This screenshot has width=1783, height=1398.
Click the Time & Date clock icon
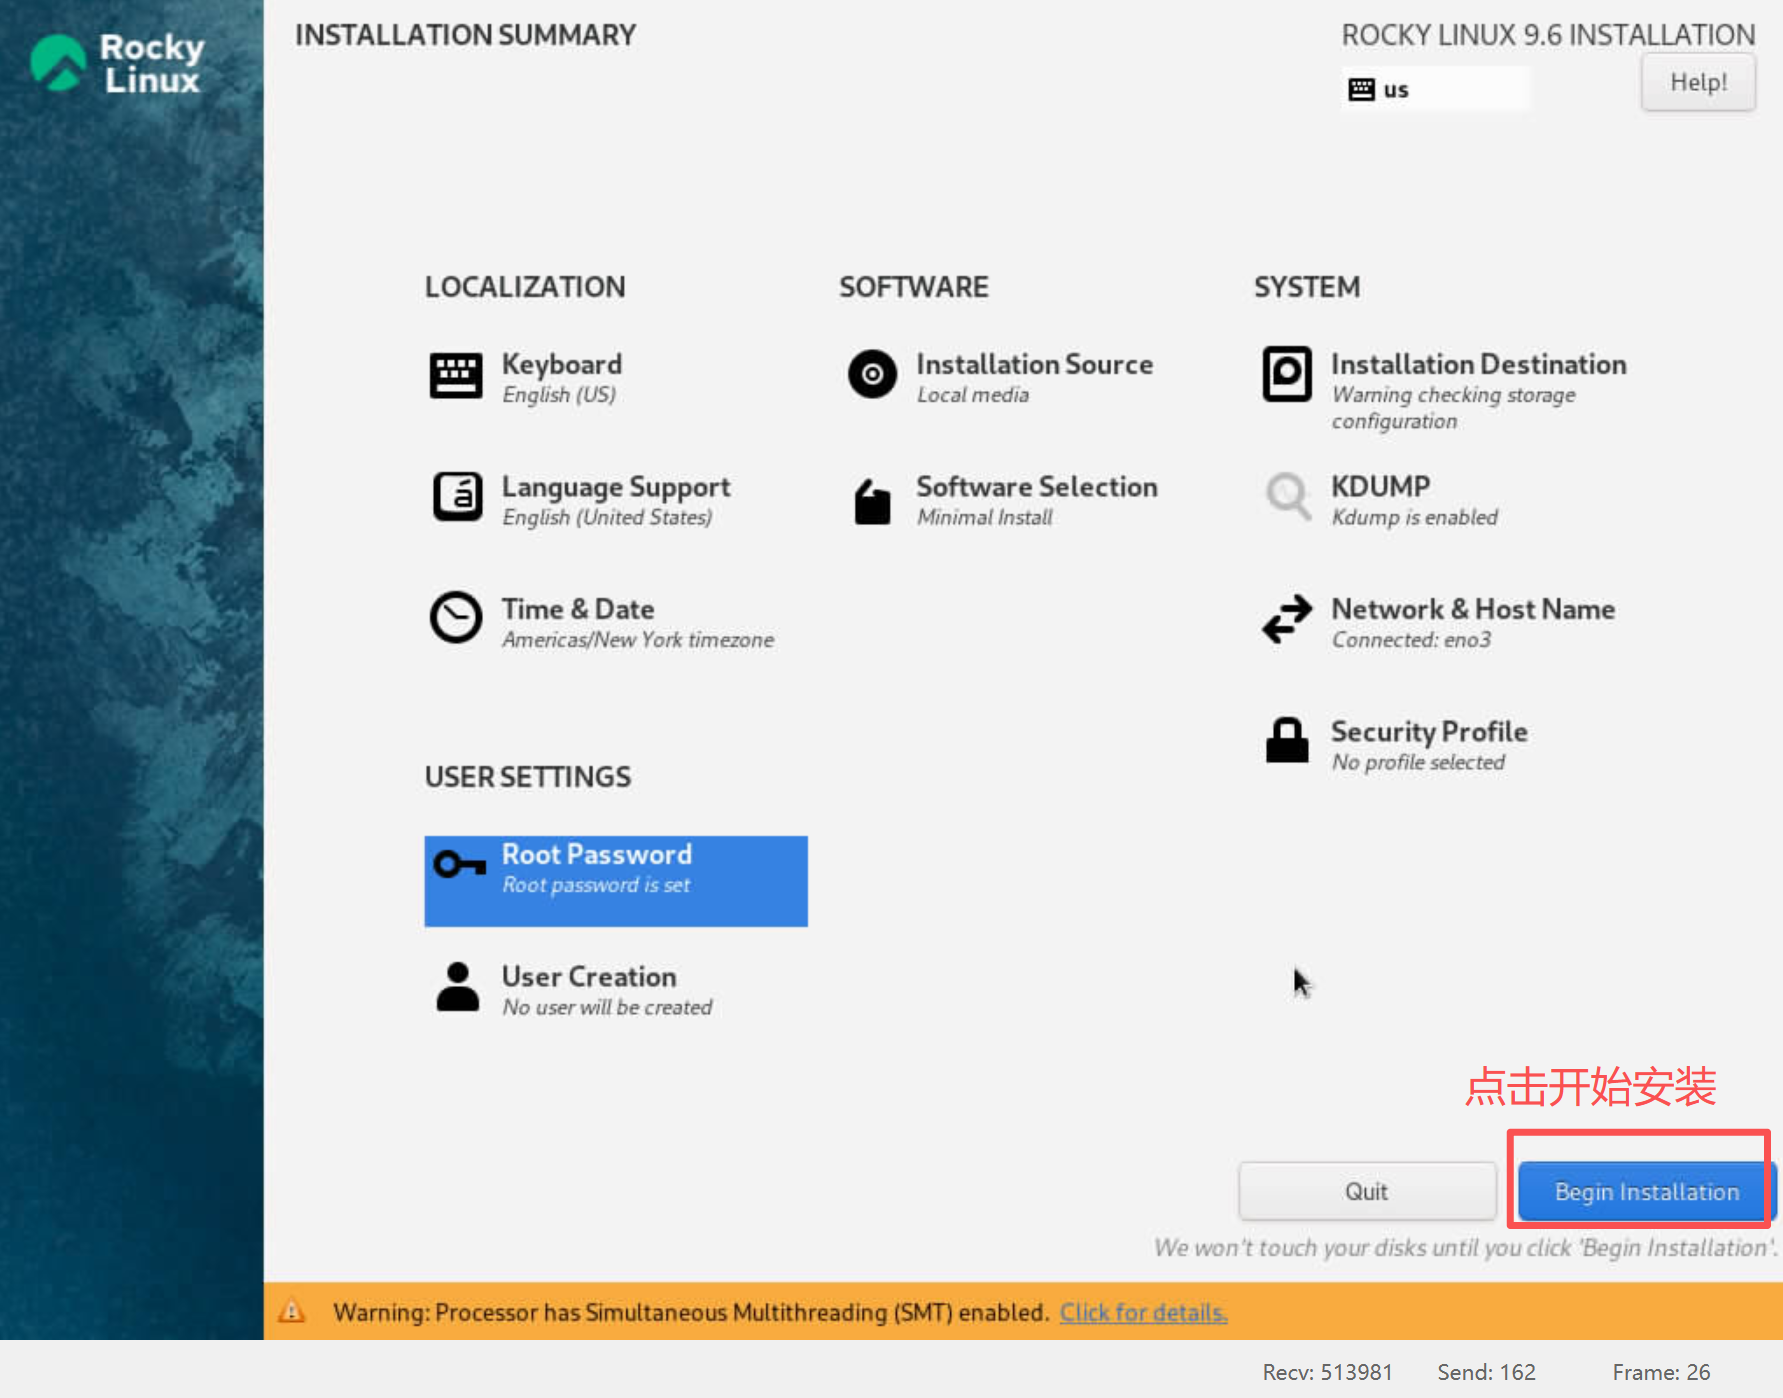pyautogui.click(x=456, y=618)
